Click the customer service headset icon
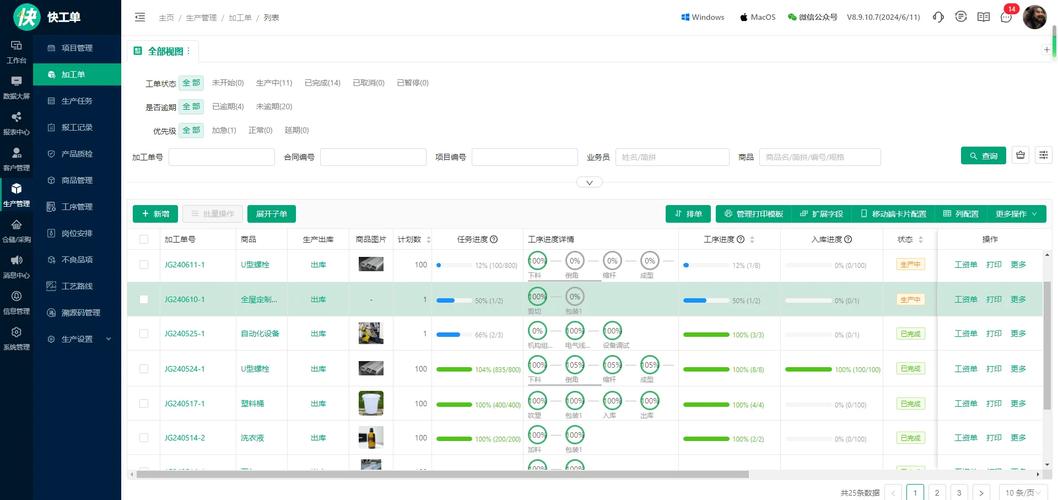This screenshot has height=500, width=1058. click(938, 17)
